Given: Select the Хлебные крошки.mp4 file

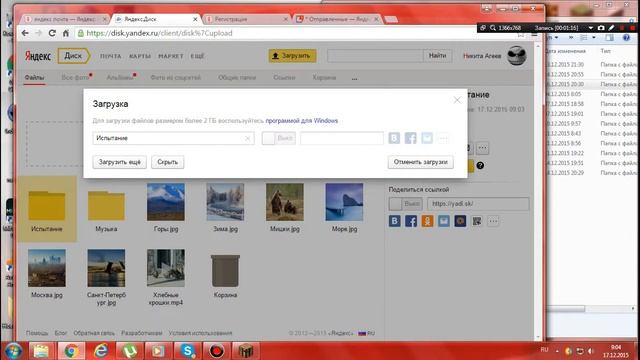Looking at the screenshot, I should 166,268.
